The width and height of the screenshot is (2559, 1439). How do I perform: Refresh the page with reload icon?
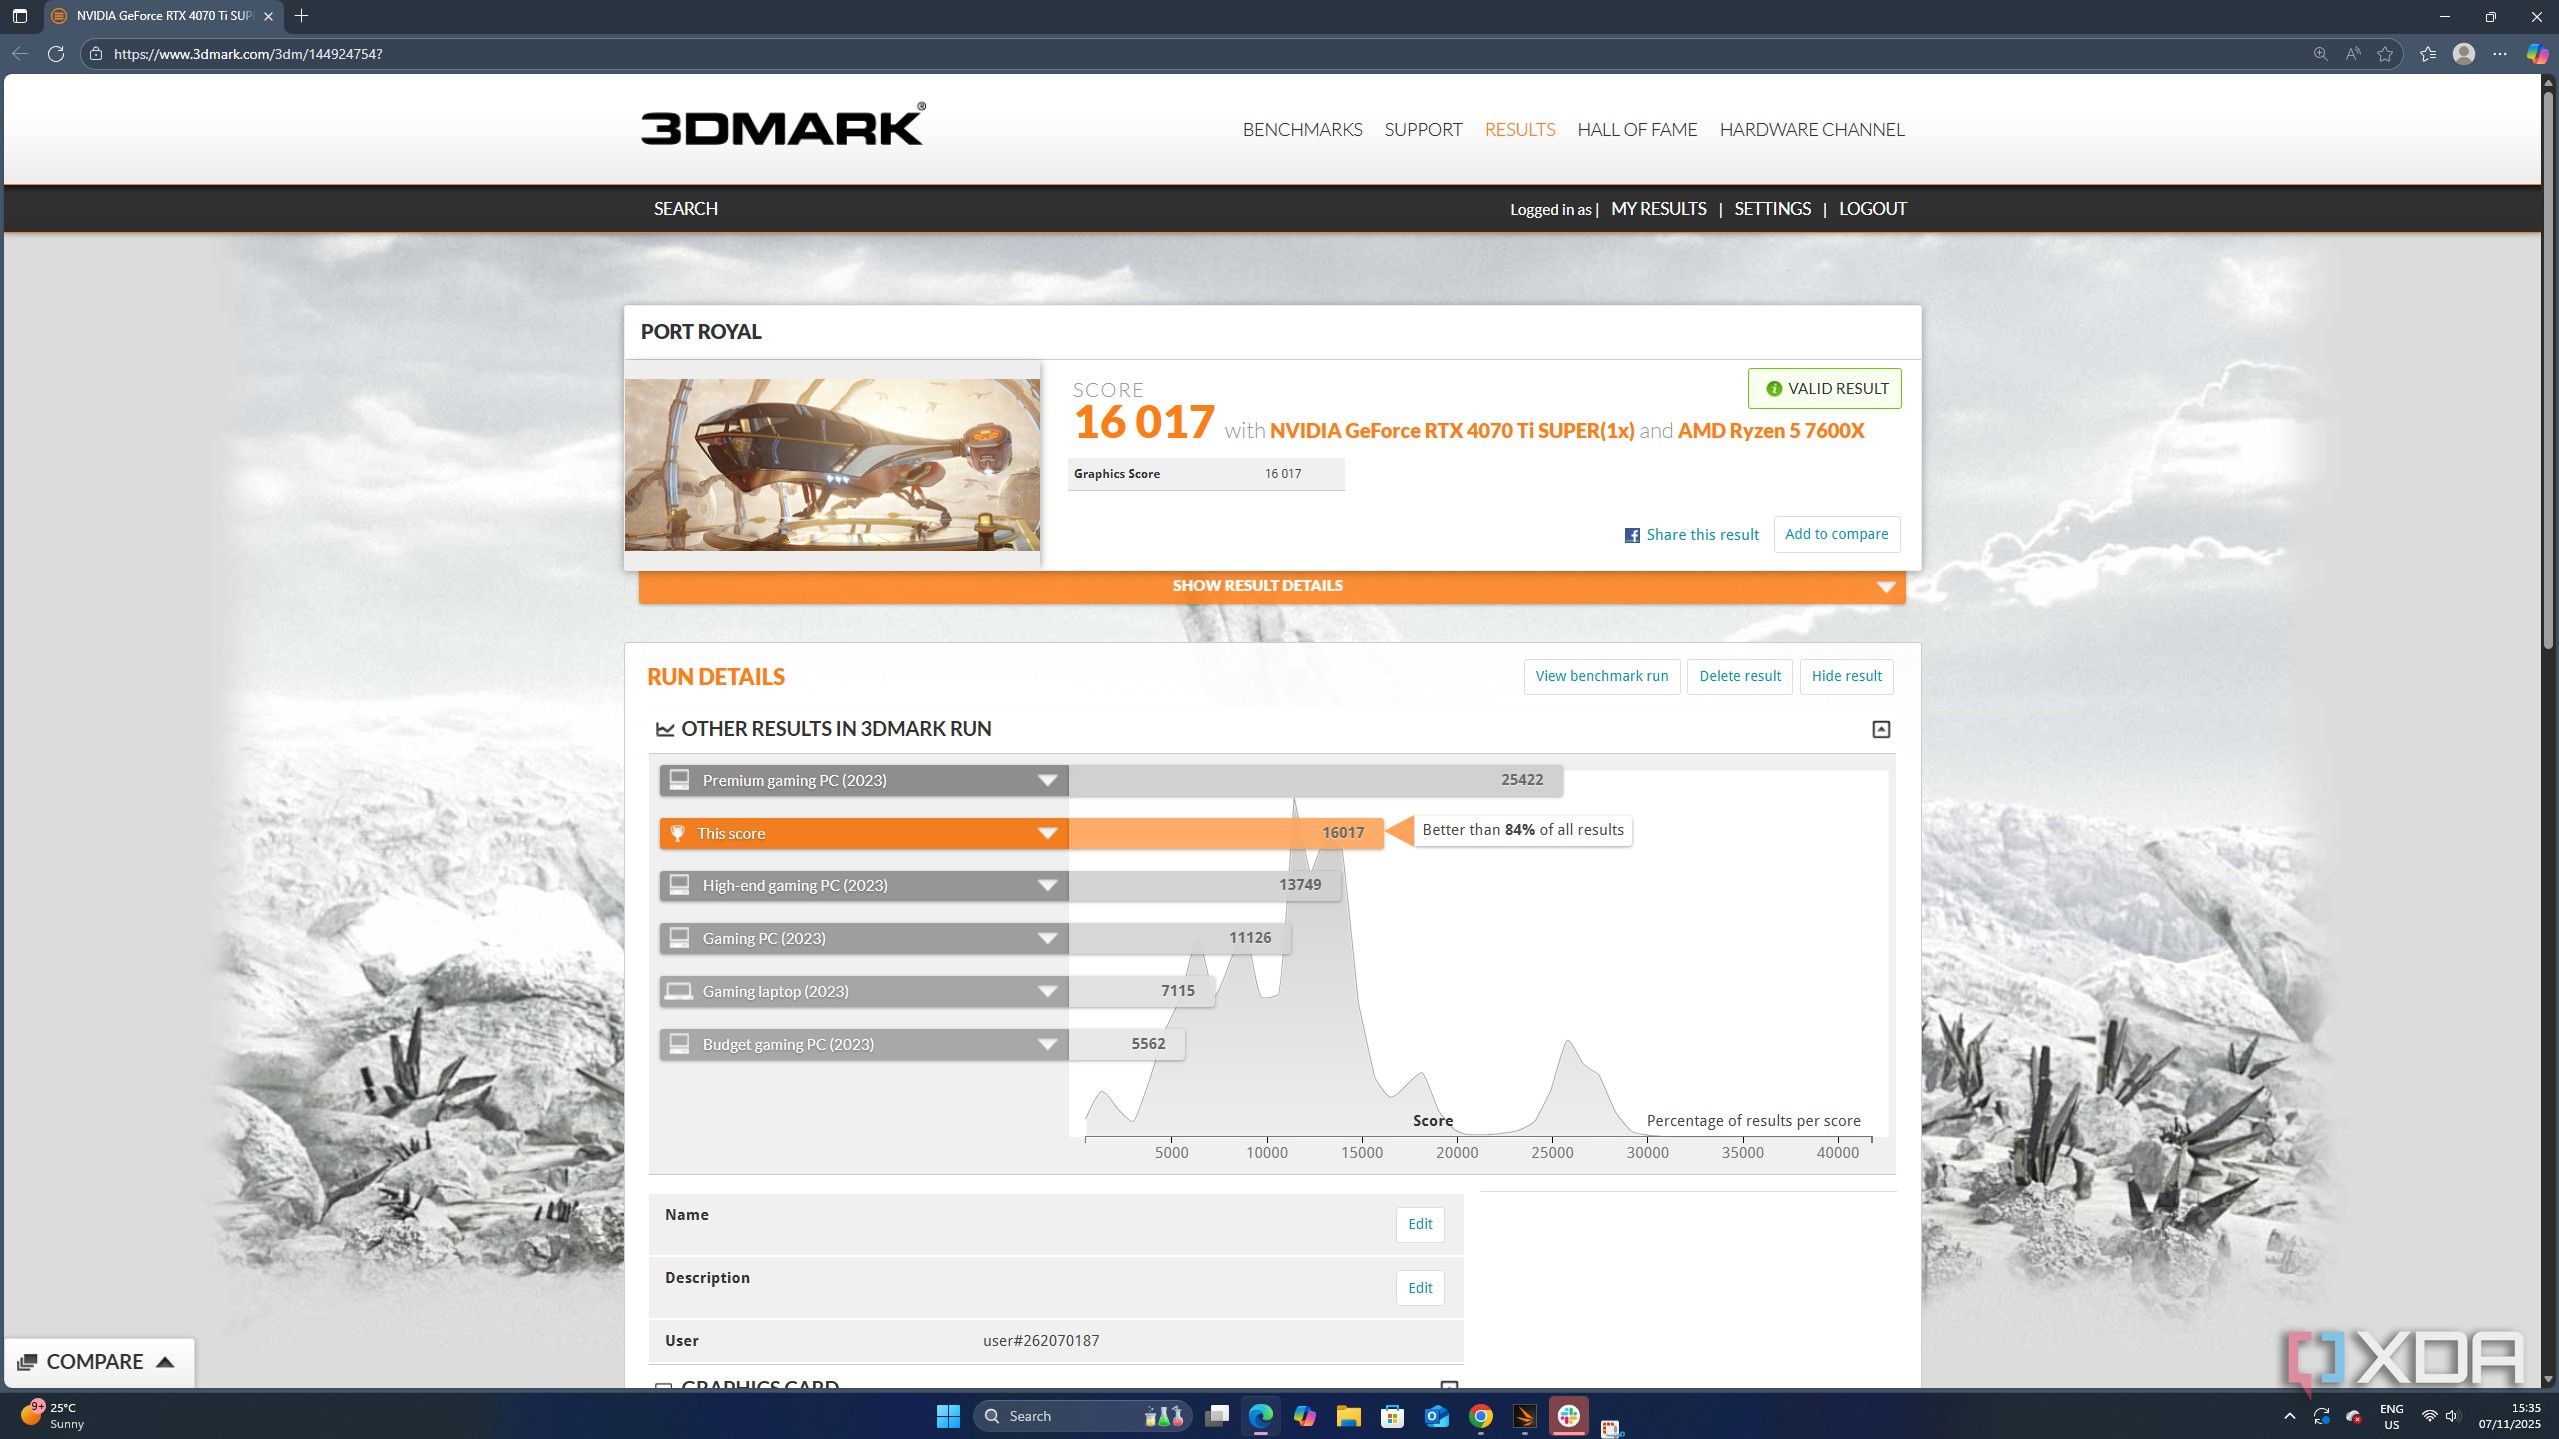click(56, 54)
